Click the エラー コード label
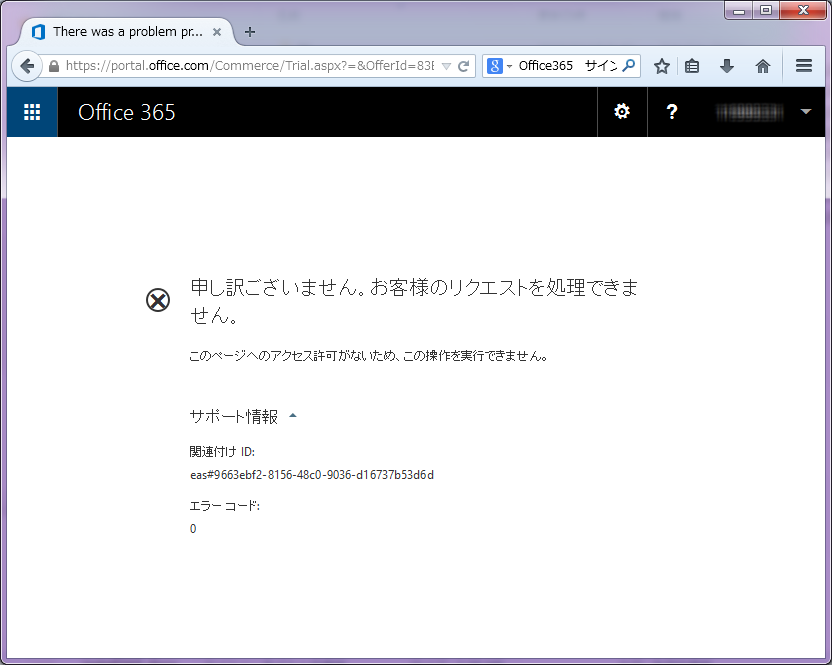The width and height of the screenshot is (832, 665). pos(224,506)
